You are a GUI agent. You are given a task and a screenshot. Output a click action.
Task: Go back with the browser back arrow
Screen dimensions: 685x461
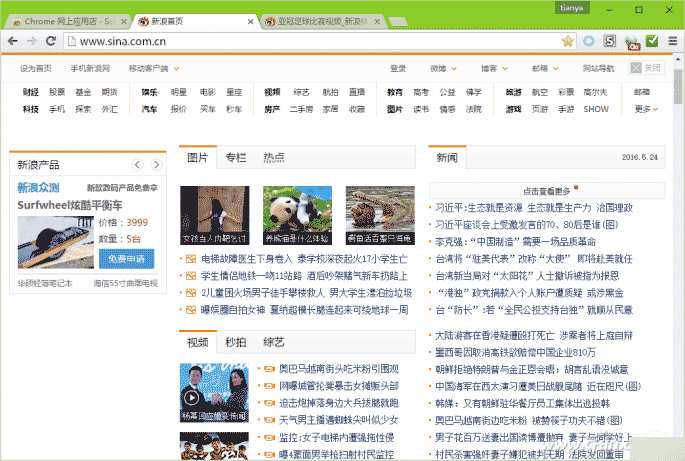click(13, 41)
